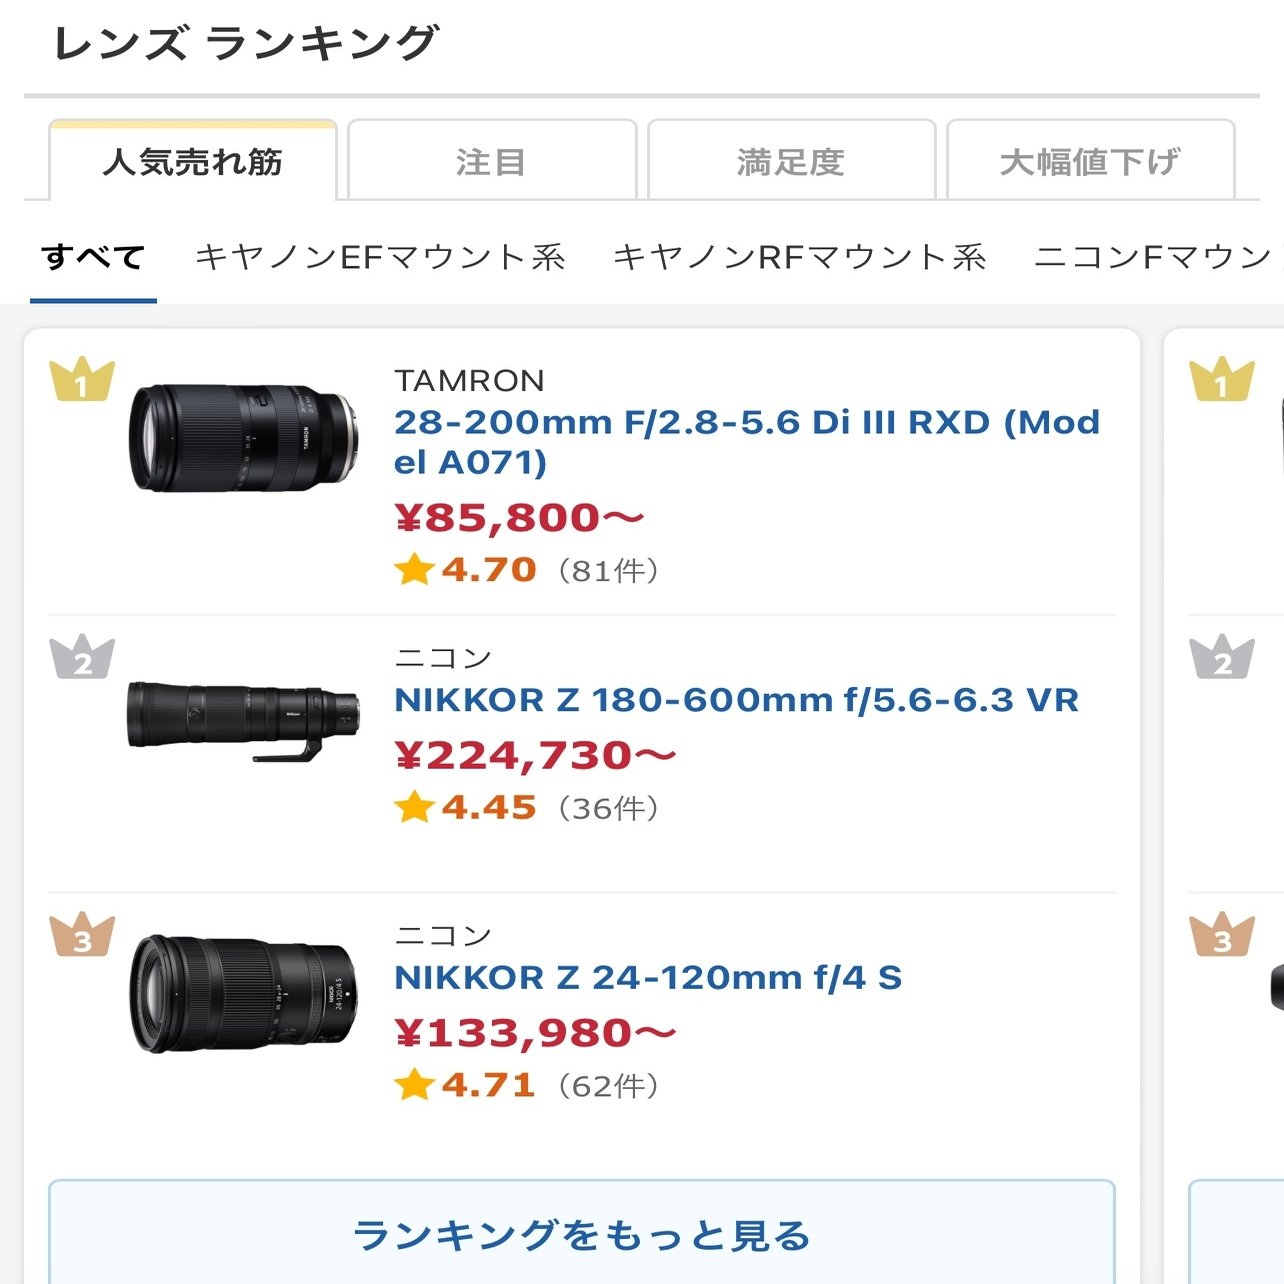1284x1284 pixels.
Task: Open the 大幅値下げ tab
Action: click(x=1090, y=161)
